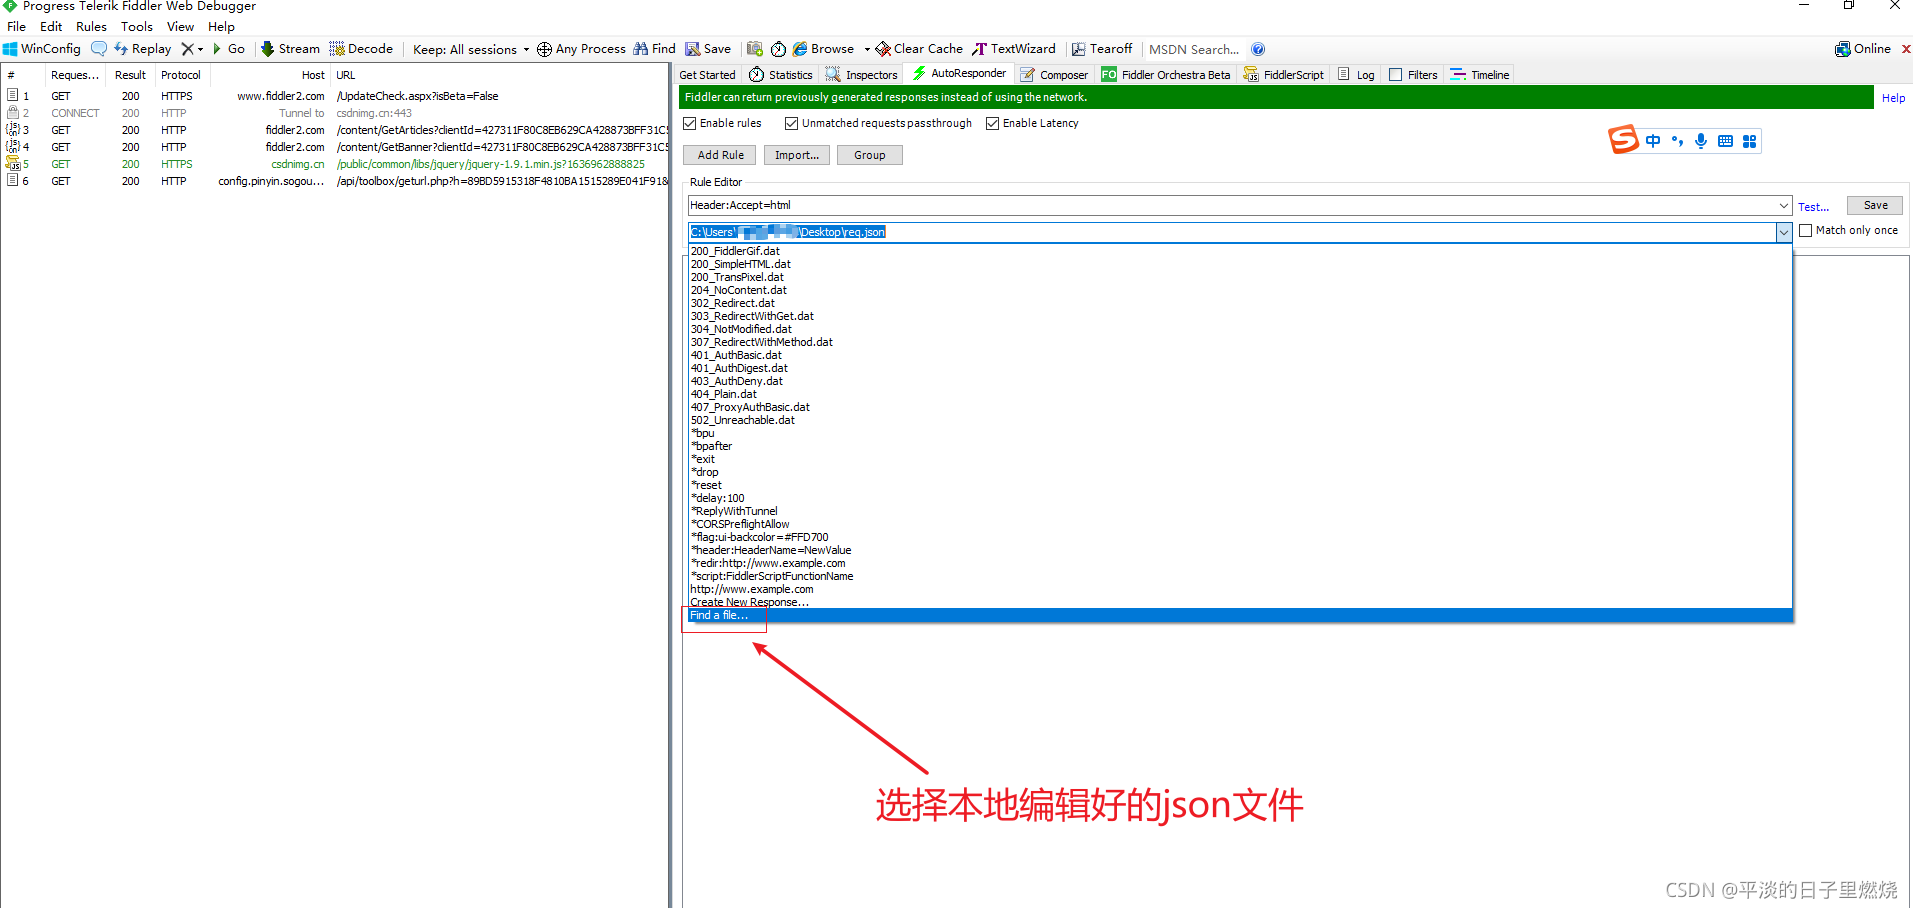The image size is (1913, 908).
Task: Open the Sogou soft keyboard
Action: tap(1725, 141)
